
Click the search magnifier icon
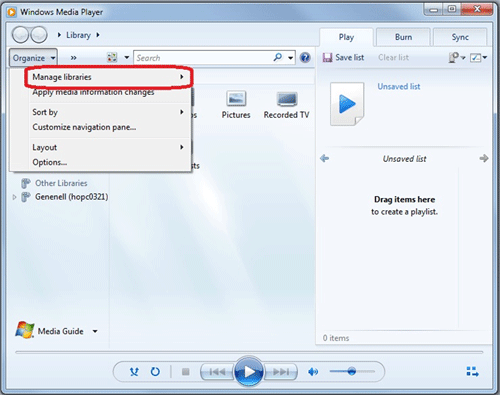click(277, 57)
